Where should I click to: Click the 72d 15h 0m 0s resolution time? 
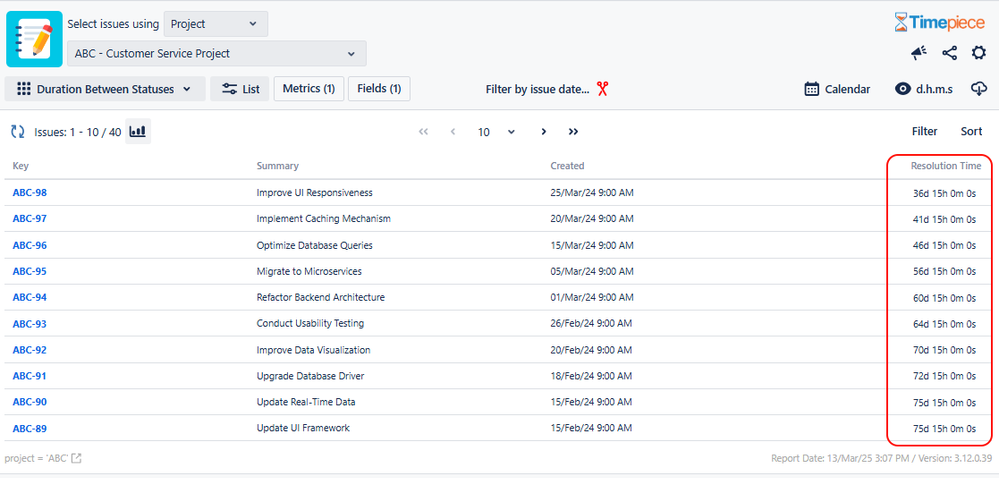coord(944,377)
